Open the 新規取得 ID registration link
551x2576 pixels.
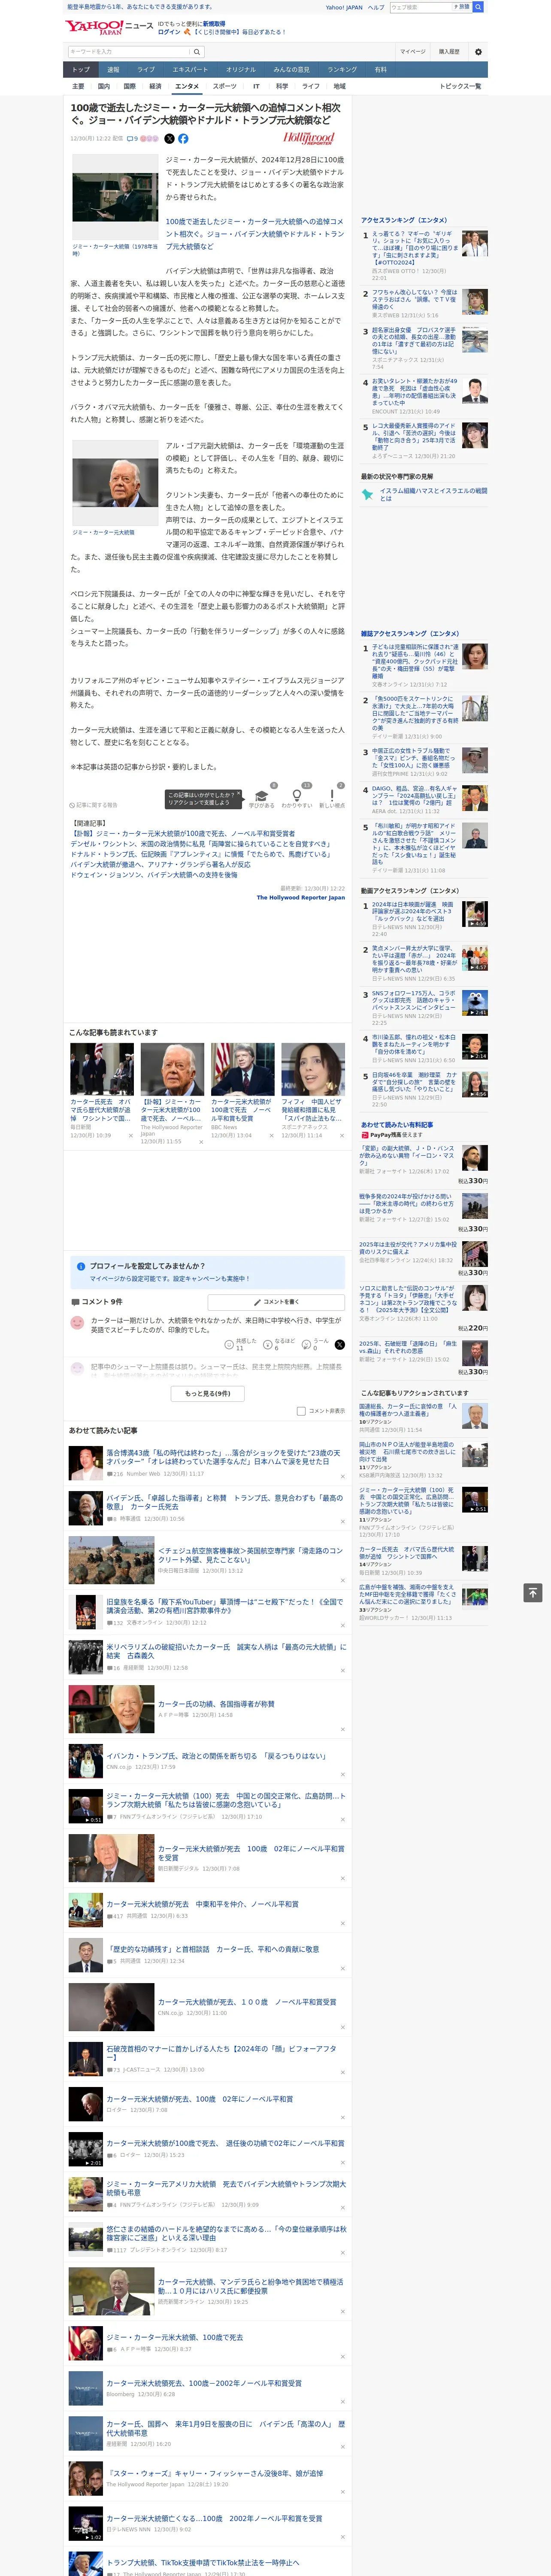214,23
